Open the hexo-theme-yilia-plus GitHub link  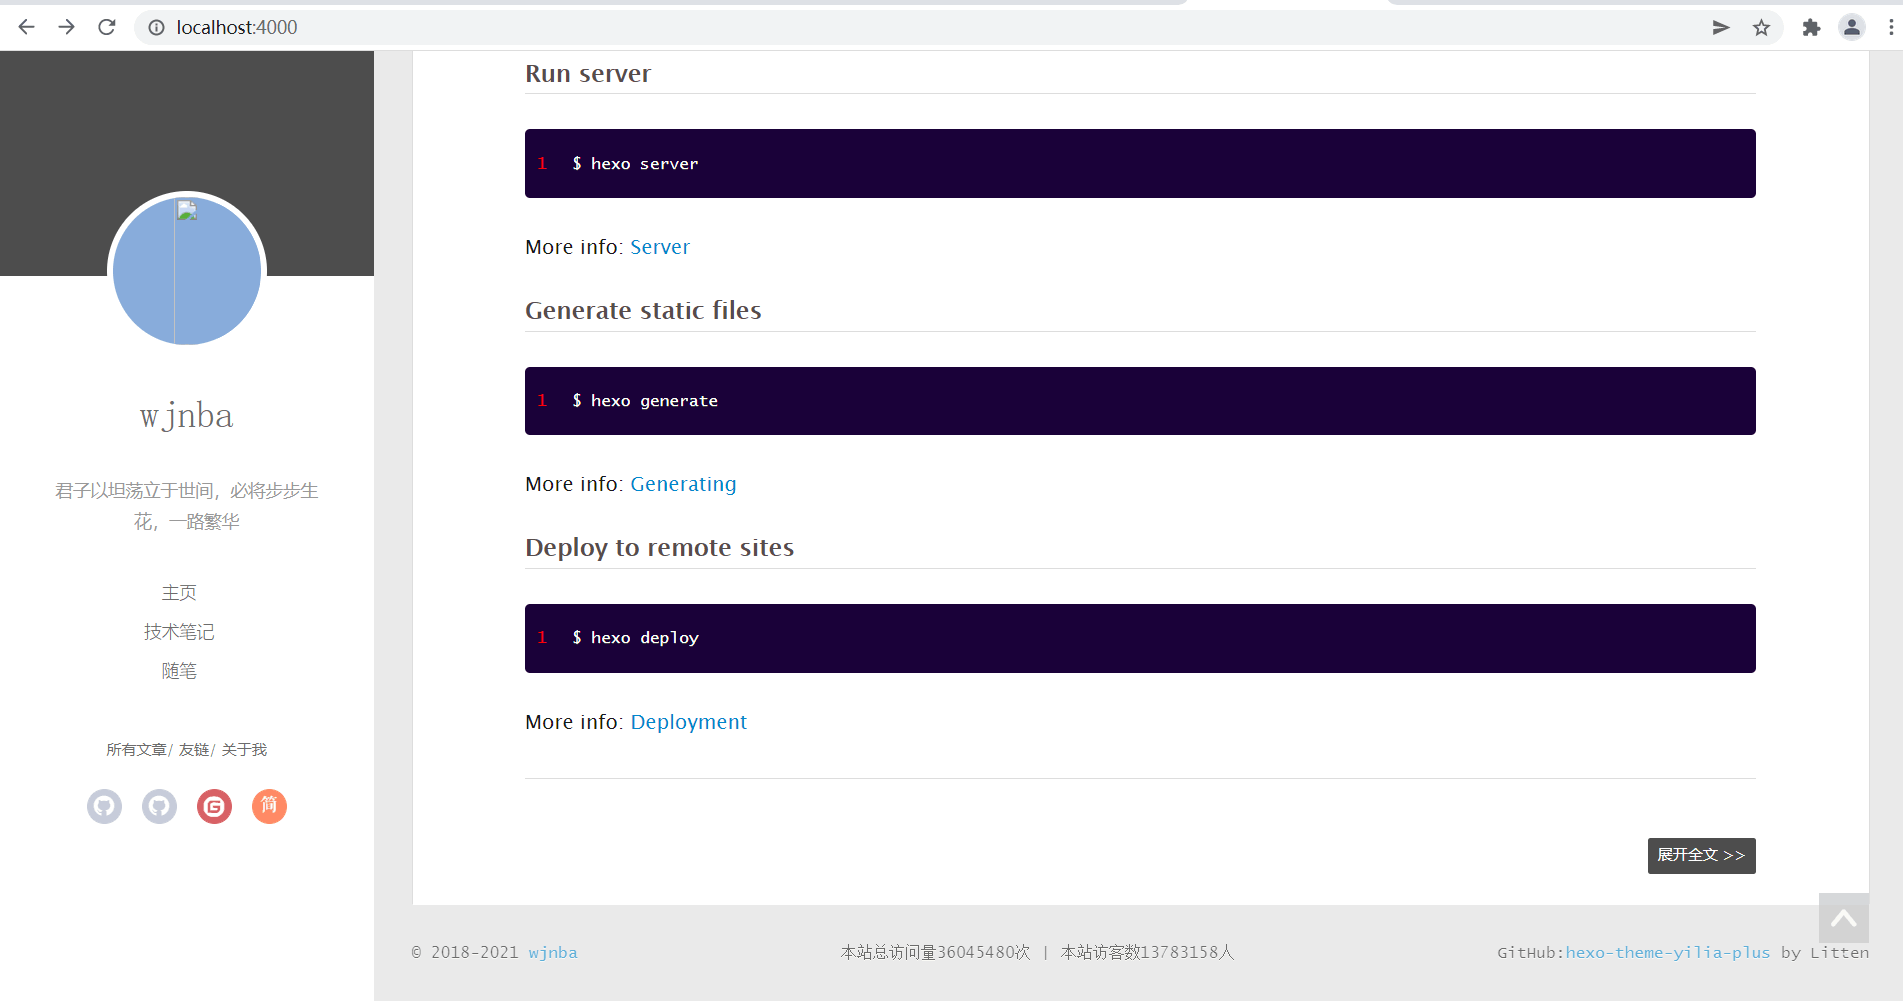(1667, 953)
